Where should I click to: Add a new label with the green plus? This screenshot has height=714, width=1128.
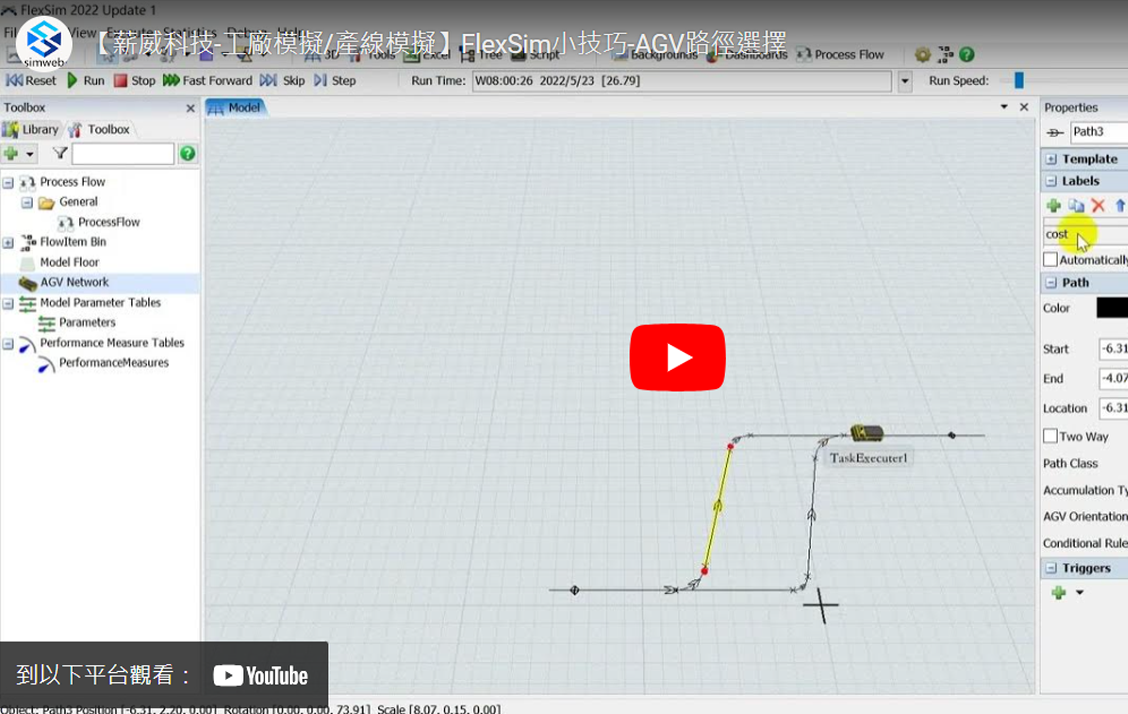[x=1053, y=205]
